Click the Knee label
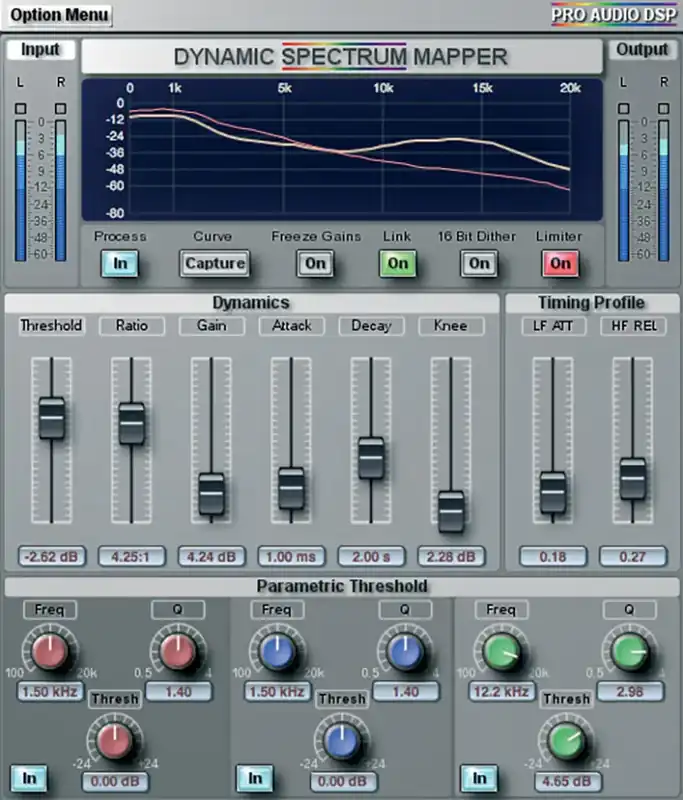This screenshot has width=683, height=800. tap(451, 326)
